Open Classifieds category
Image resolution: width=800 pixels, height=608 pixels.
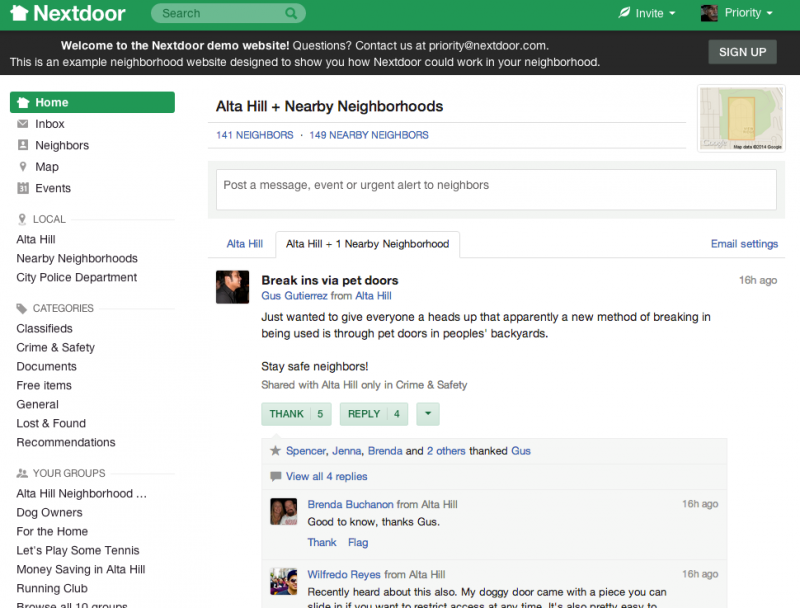44,328
